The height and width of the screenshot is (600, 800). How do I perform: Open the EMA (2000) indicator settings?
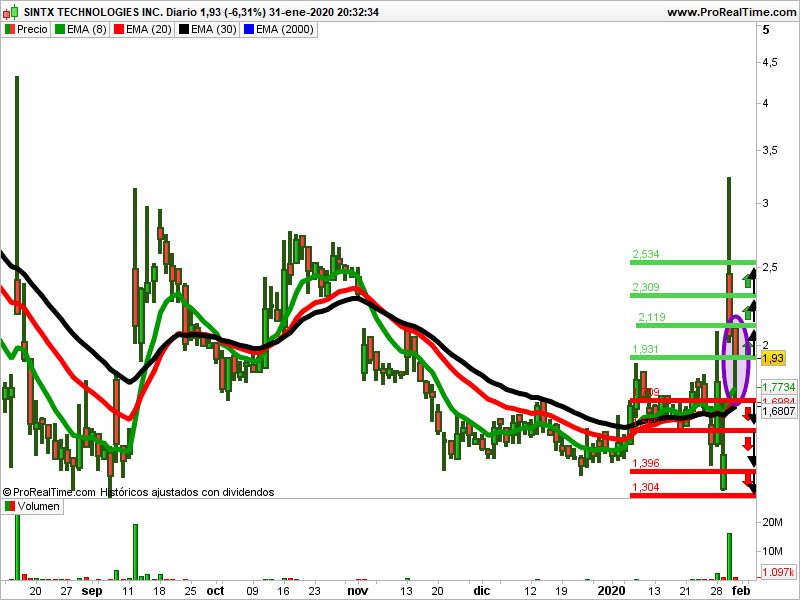pos(284,29)
